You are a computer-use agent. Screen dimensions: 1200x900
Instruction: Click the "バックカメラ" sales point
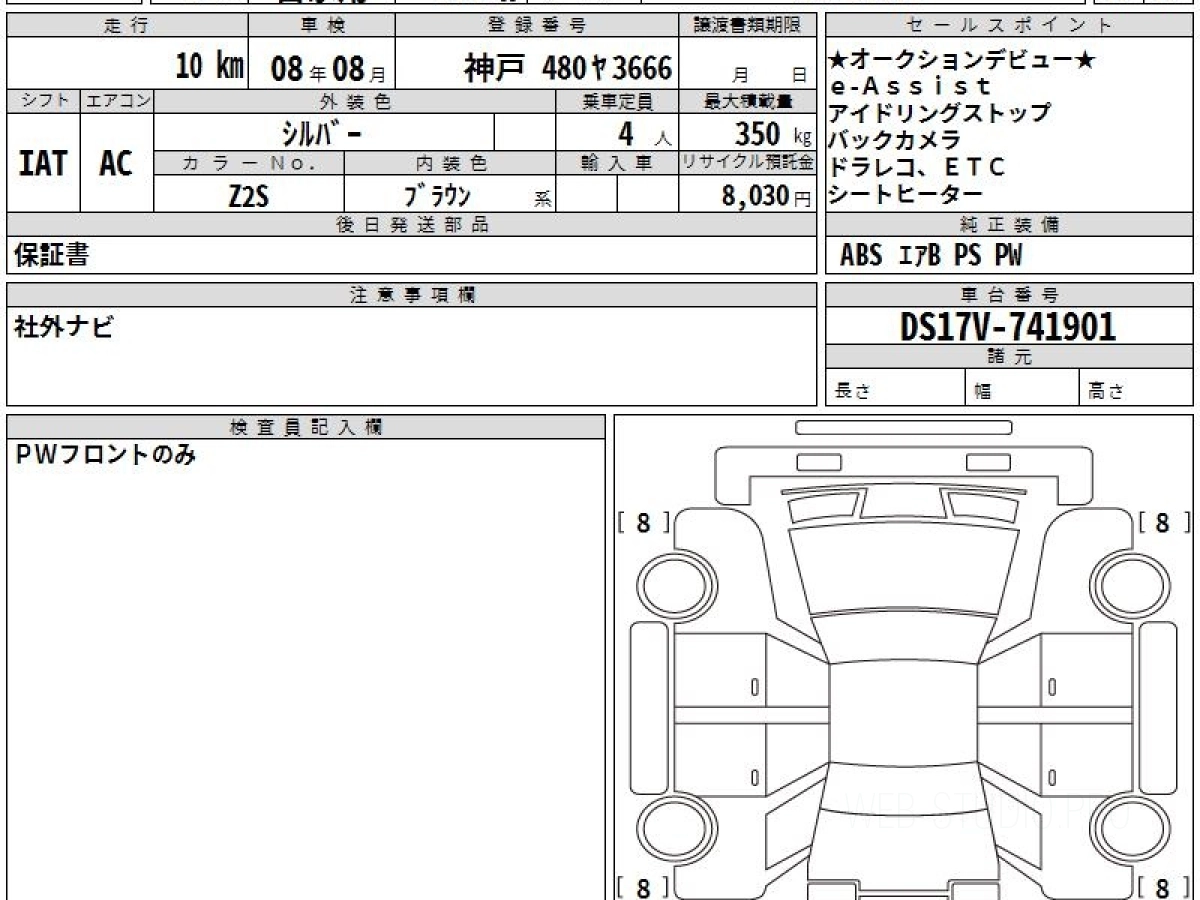tap(895, 139)
